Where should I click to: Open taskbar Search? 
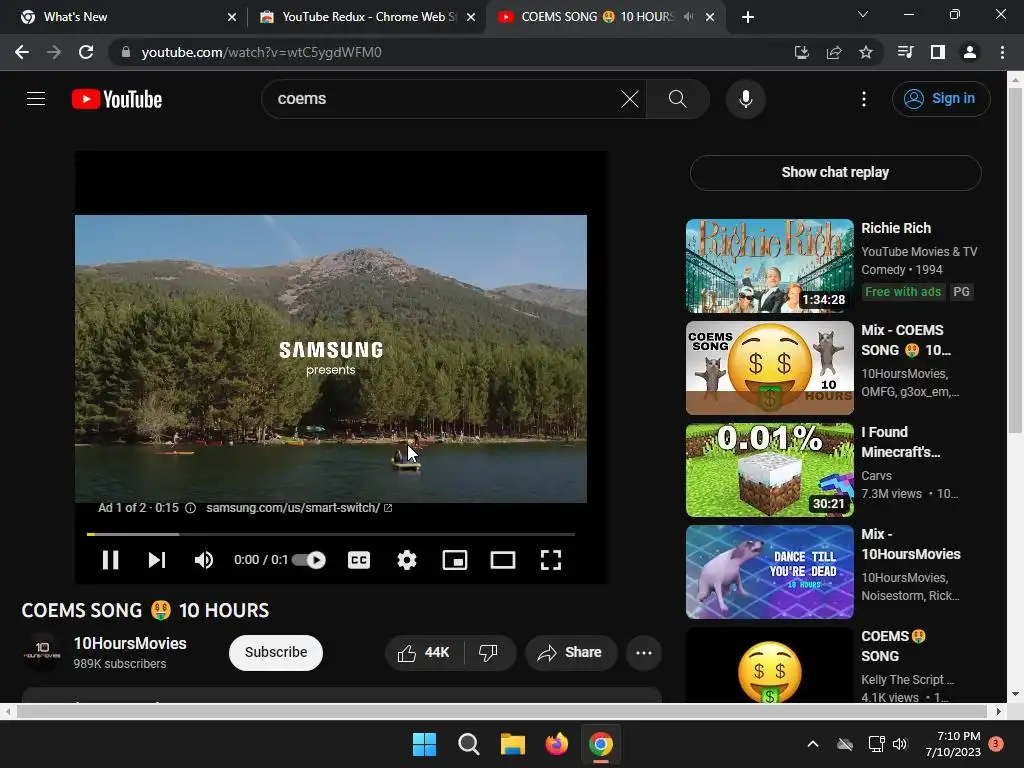click(468, 744)
